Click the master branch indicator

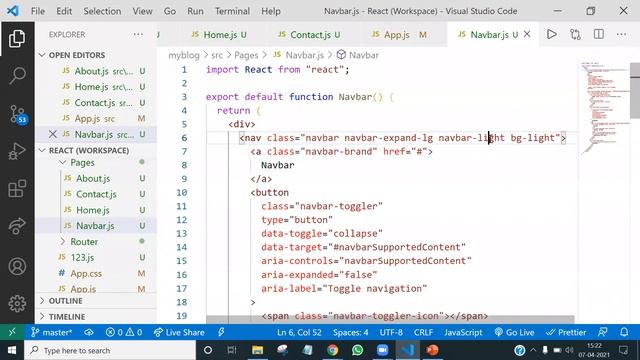(x=51, y=332)
